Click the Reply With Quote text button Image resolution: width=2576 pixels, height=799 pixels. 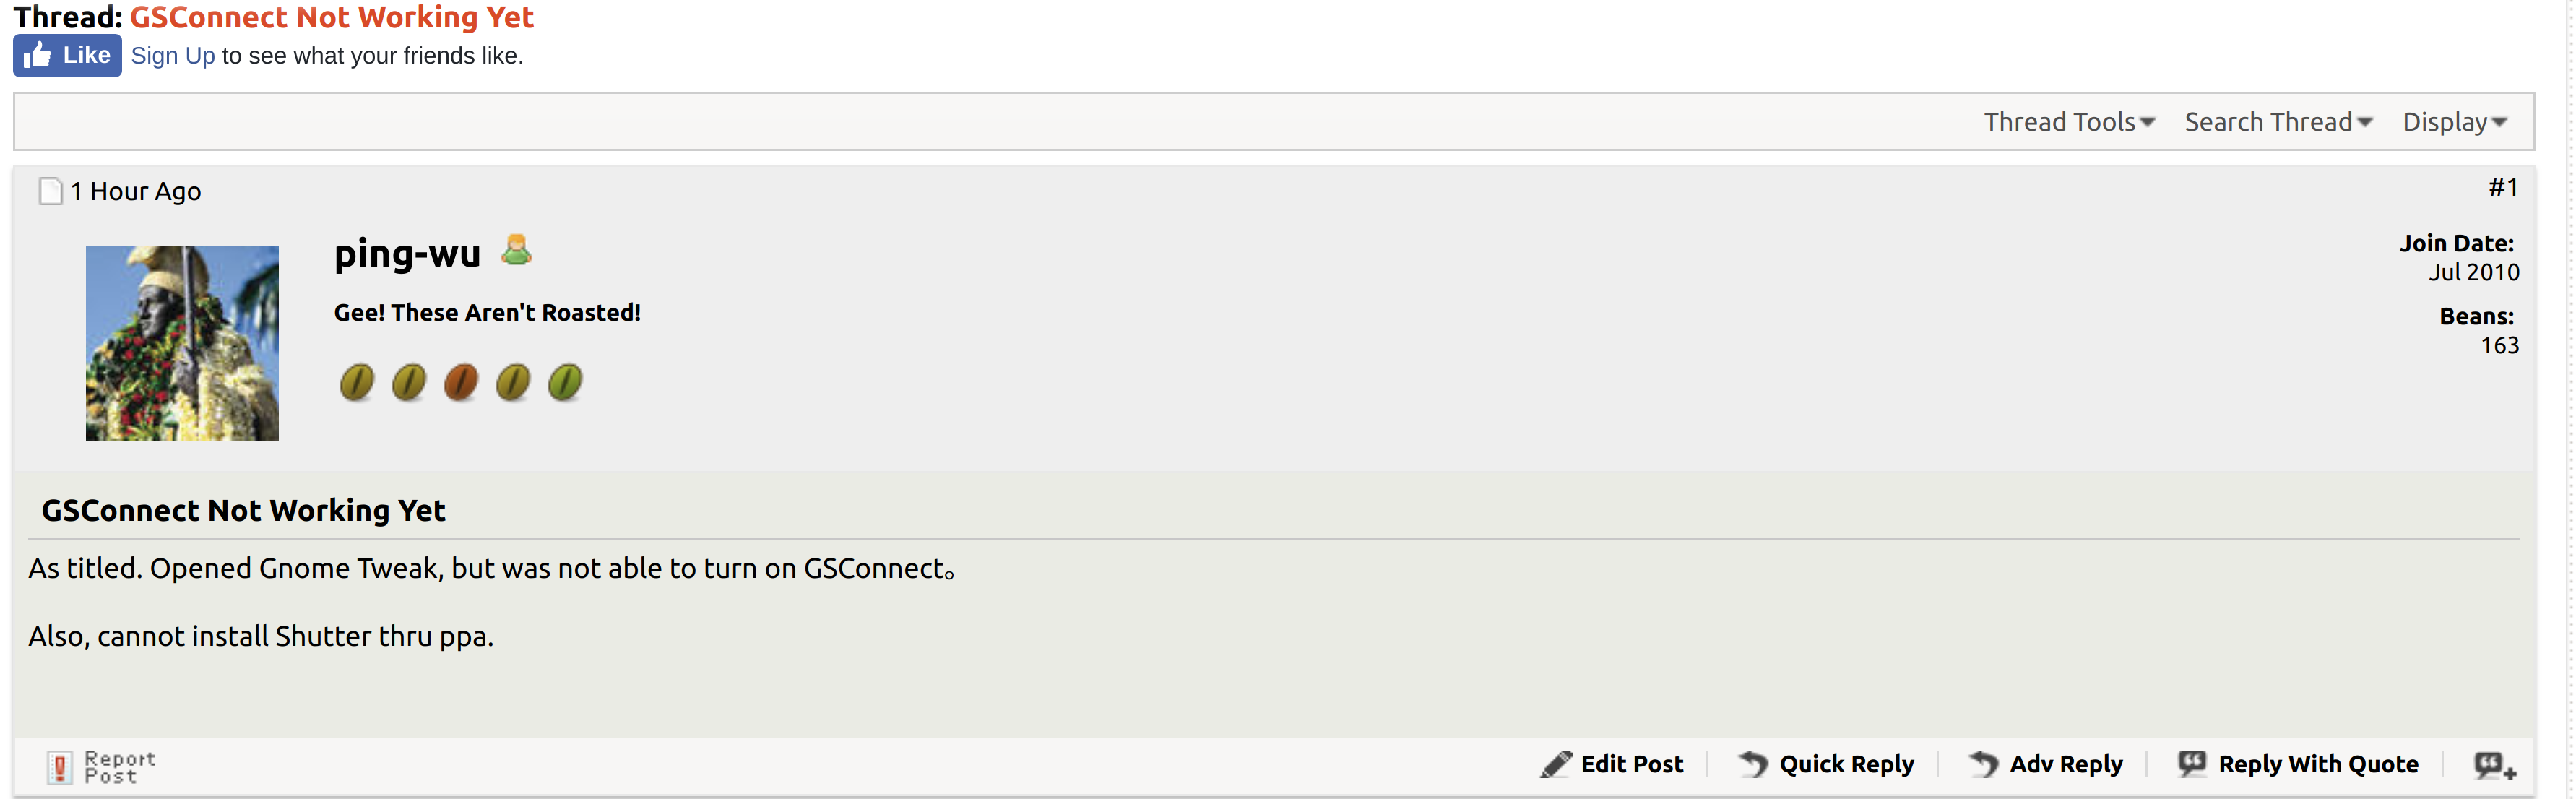[2318, 764]
